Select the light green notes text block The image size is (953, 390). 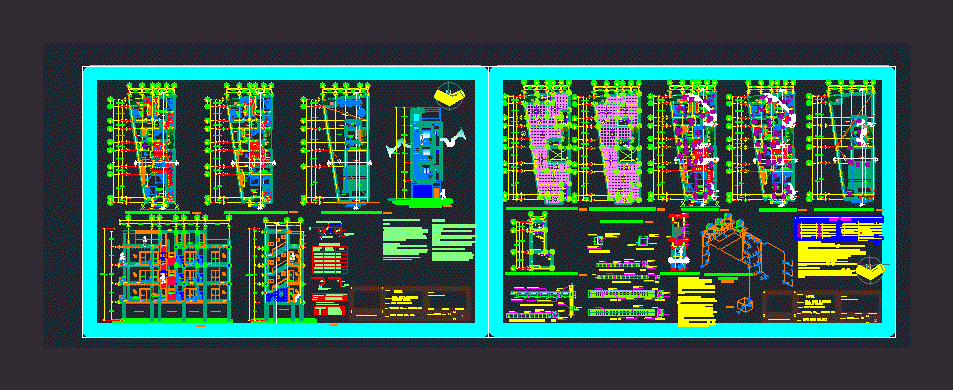(x=429, y=240)
